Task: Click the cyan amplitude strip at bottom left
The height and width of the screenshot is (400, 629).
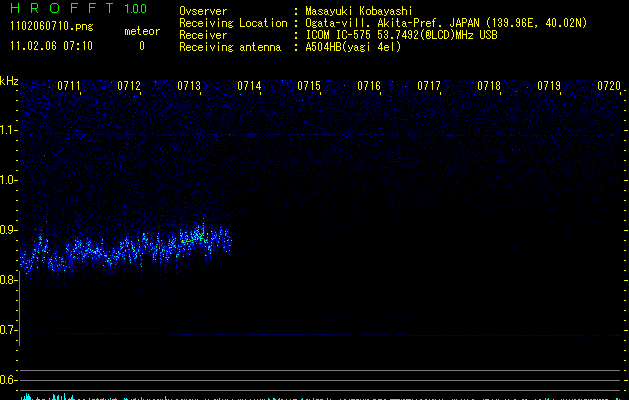Action: pos(40,397)
